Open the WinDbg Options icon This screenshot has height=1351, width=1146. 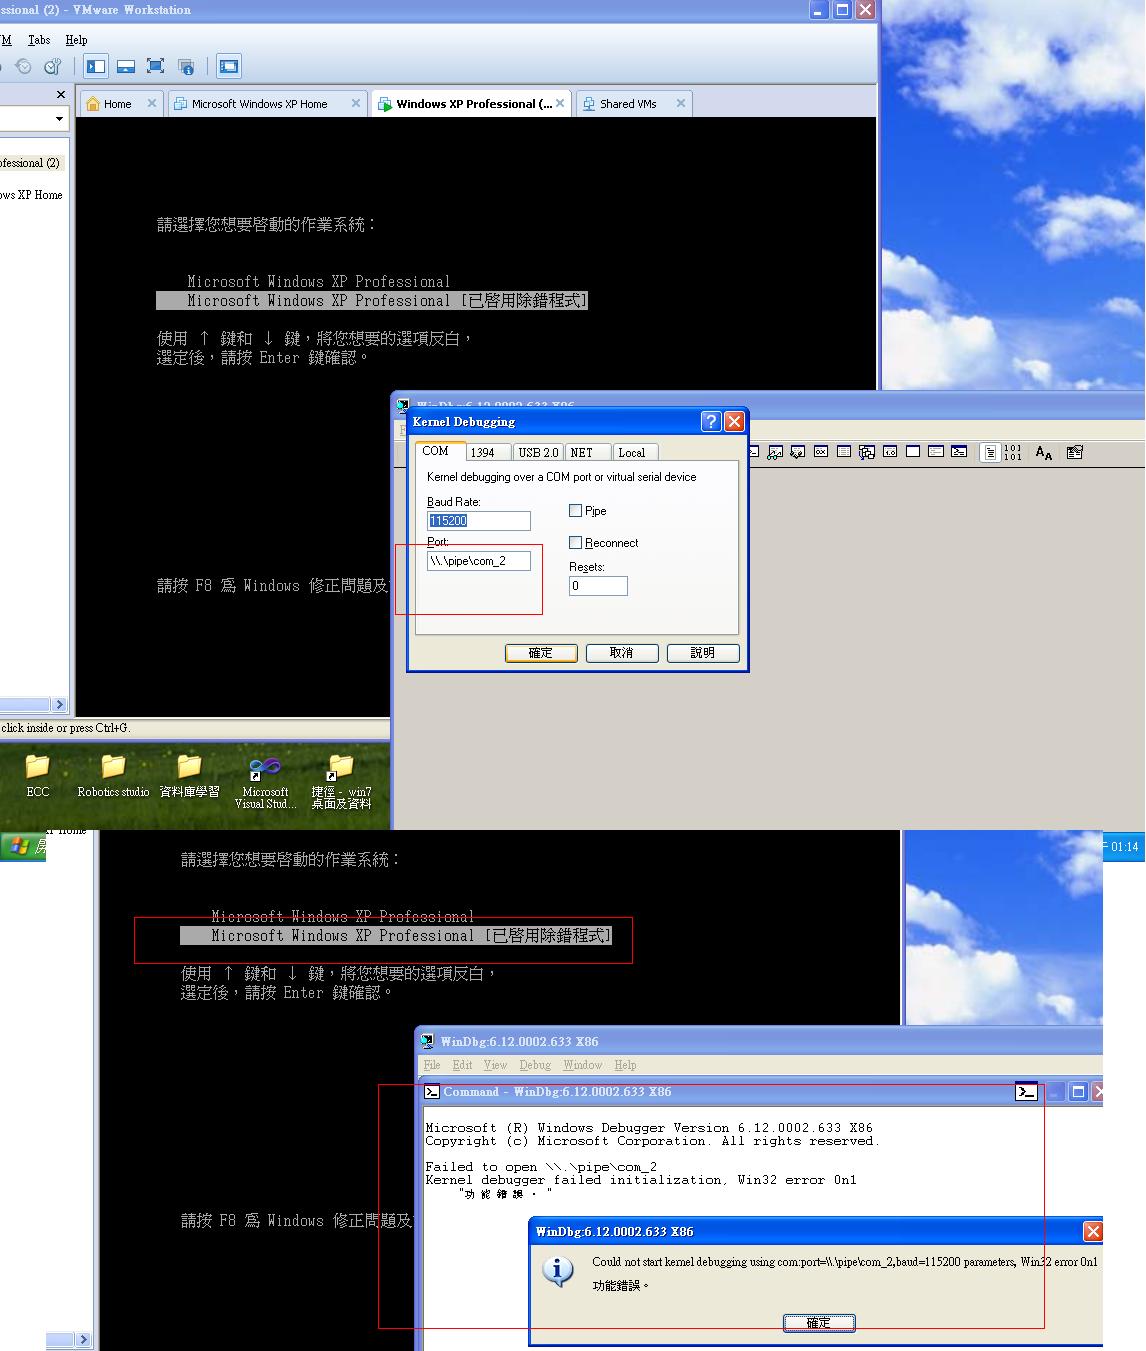coord(1075,452)
